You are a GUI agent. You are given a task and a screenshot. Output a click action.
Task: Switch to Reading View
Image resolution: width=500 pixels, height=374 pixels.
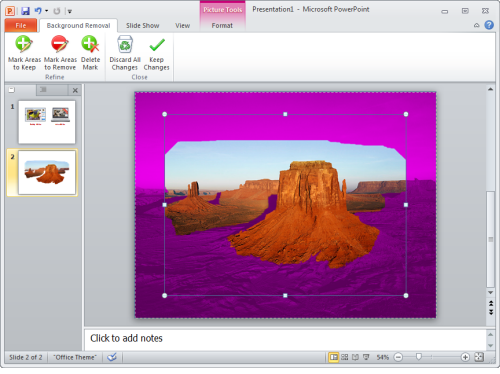355,357
